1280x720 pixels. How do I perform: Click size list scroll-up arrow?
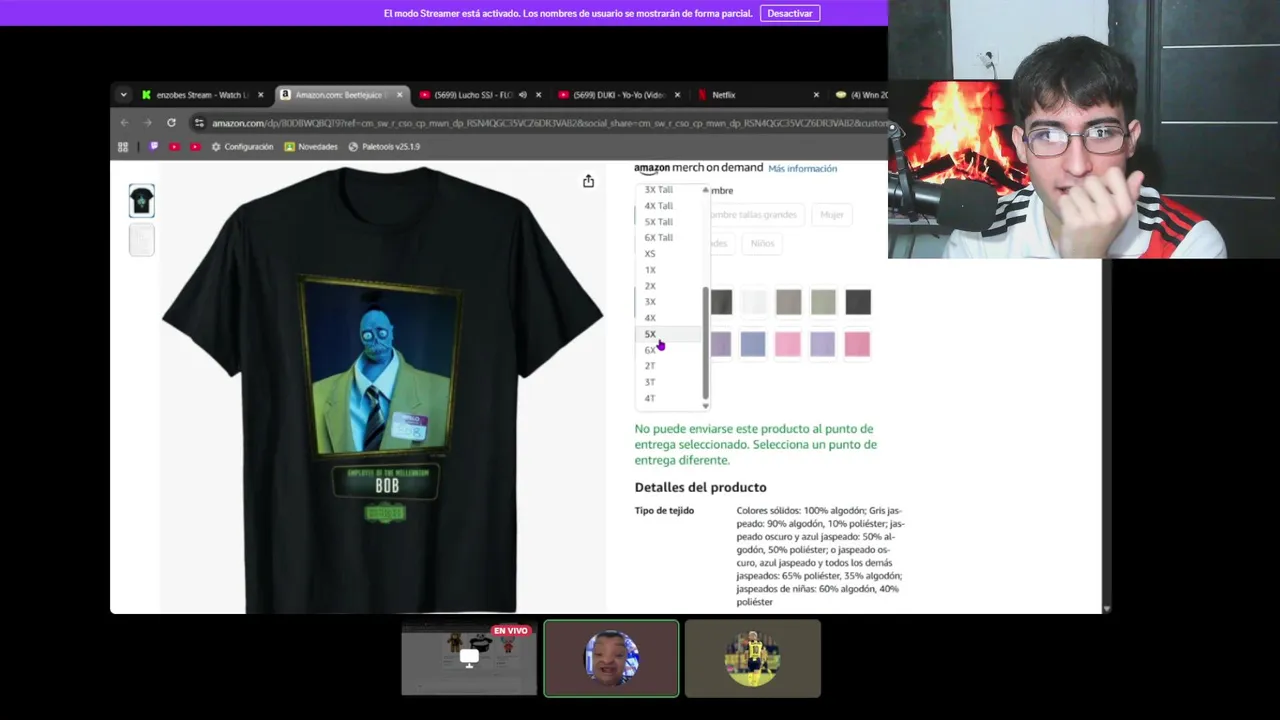pyautogui.click(x=705, y=190)
